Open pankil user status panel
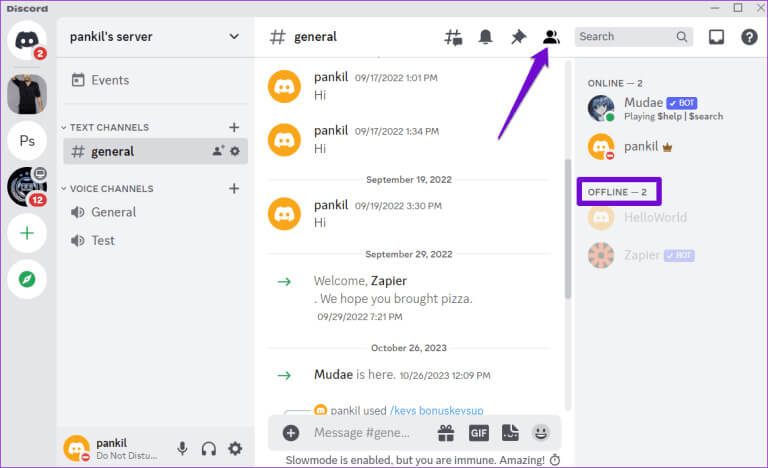 [x=113, y=448]
